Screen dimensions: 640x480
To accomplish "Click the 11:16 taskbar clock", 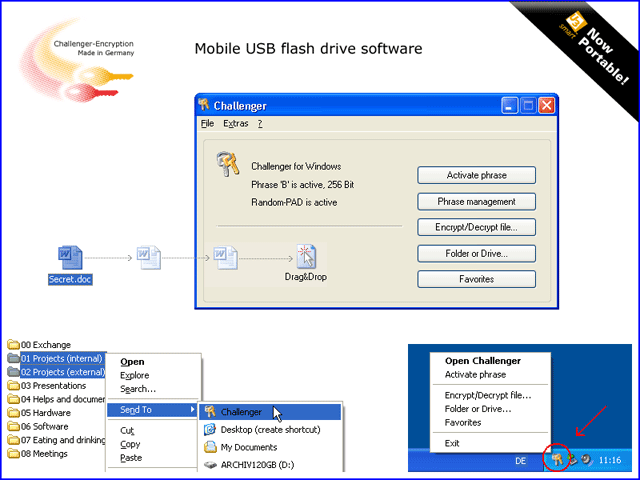I will [610, 460].
